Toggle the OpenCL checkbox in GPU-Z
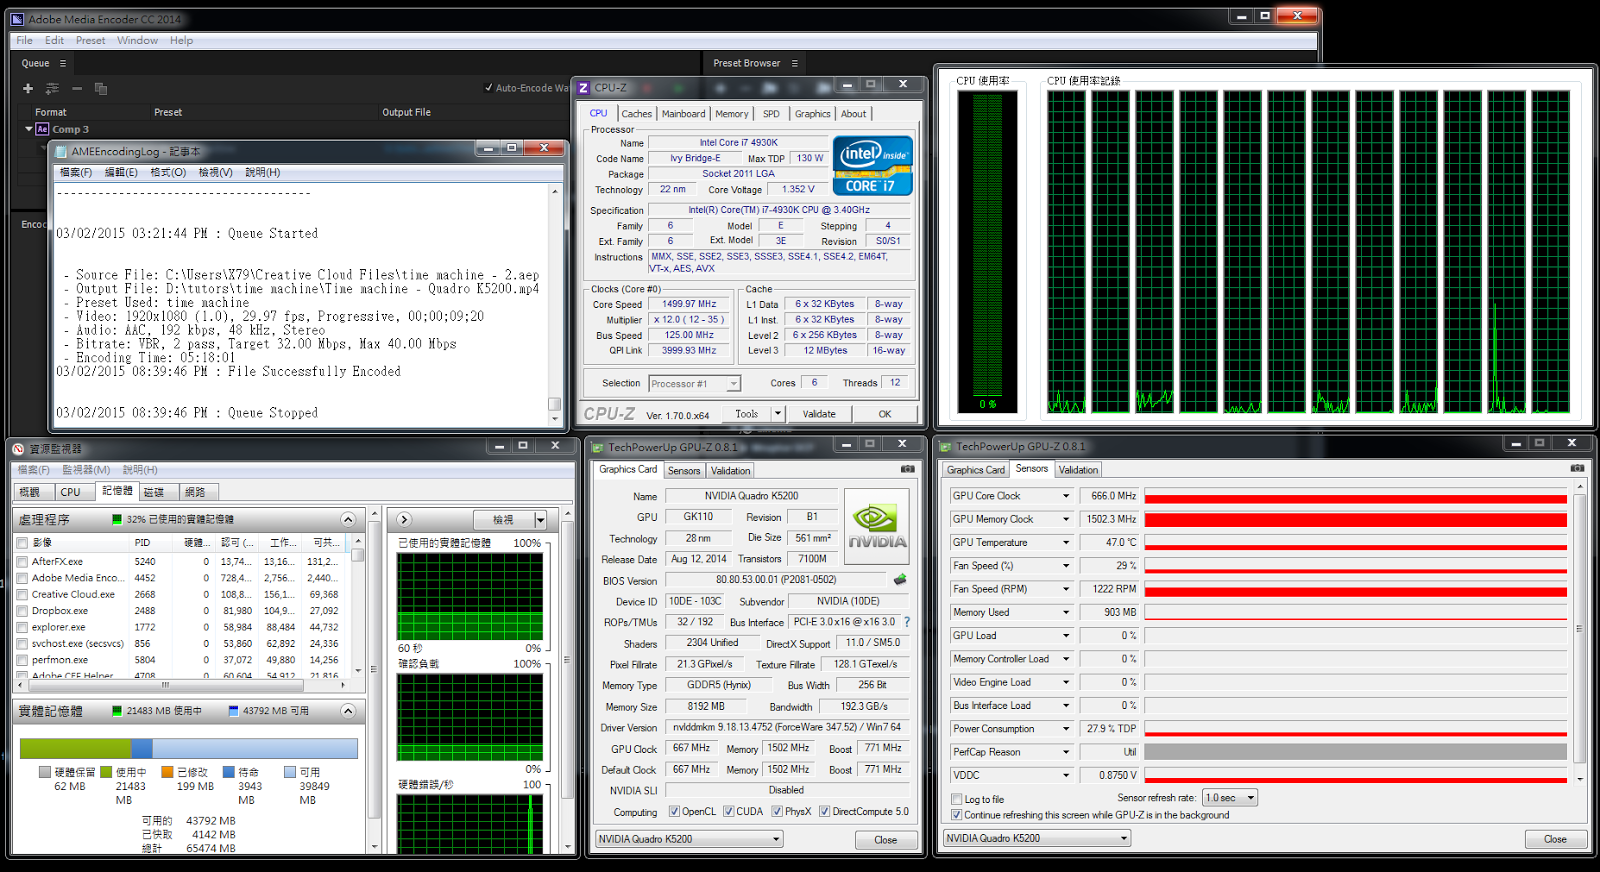 [x=674, y=811]
